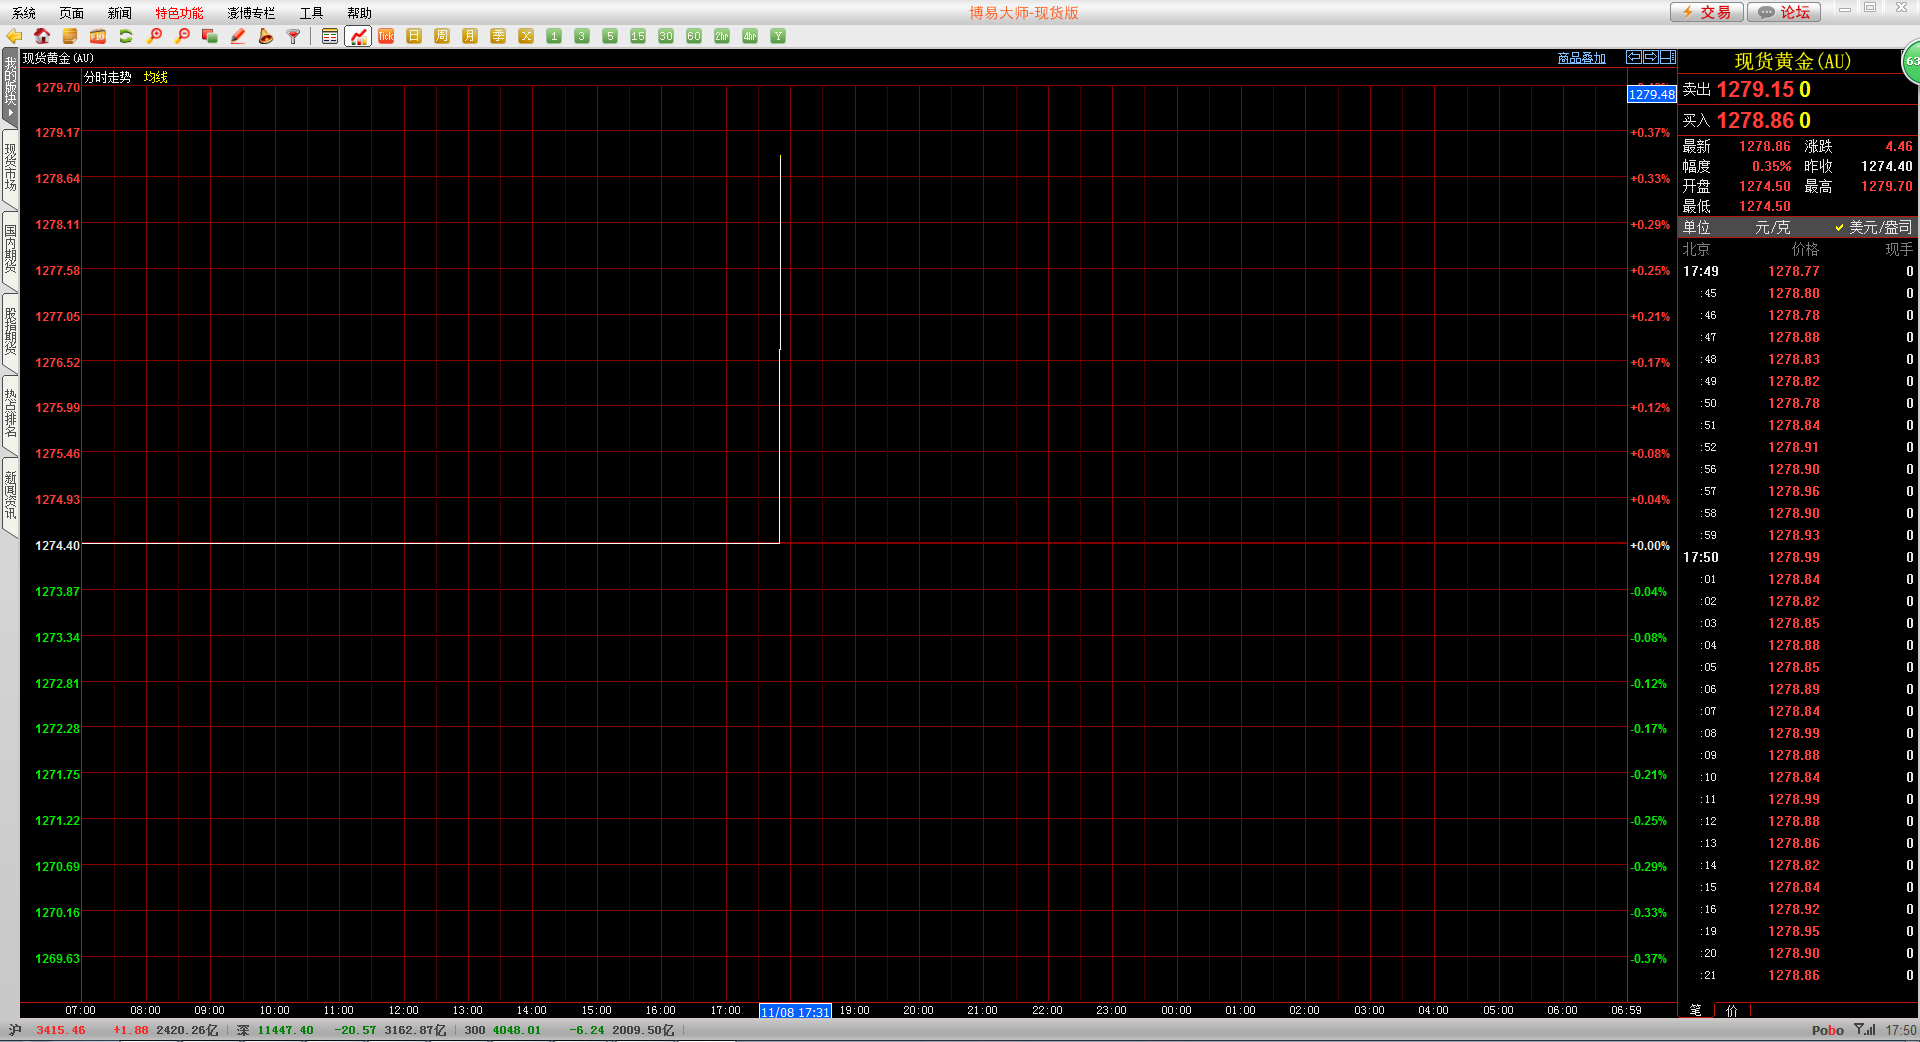Screen dimensions: 1920x1042
Task: Click the red pencil drawing tool icon
Action: point(238,36)
